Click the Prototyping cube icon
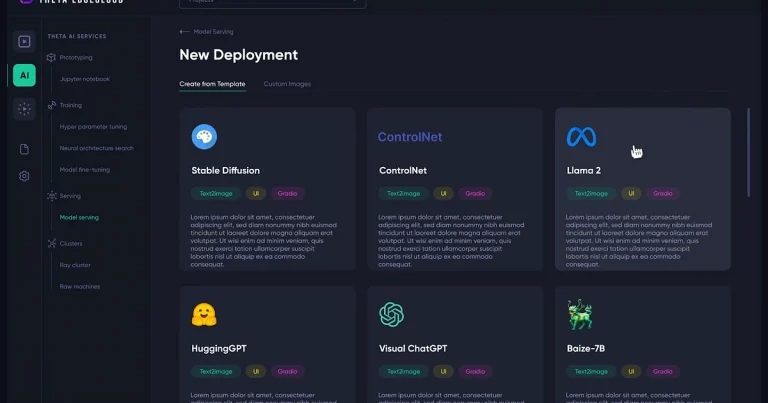 point(51,57)
